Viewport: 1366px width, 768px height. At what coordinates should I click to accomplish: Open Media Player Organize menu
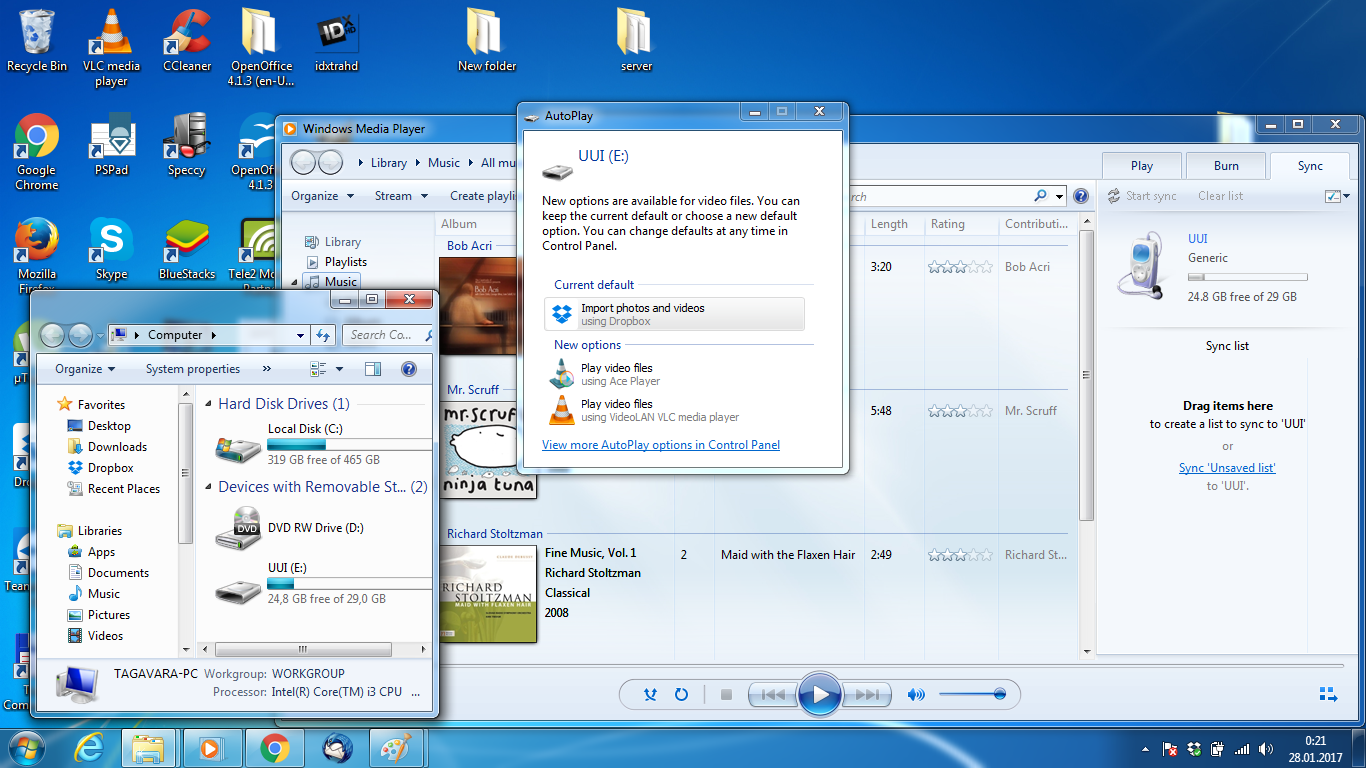322,196
